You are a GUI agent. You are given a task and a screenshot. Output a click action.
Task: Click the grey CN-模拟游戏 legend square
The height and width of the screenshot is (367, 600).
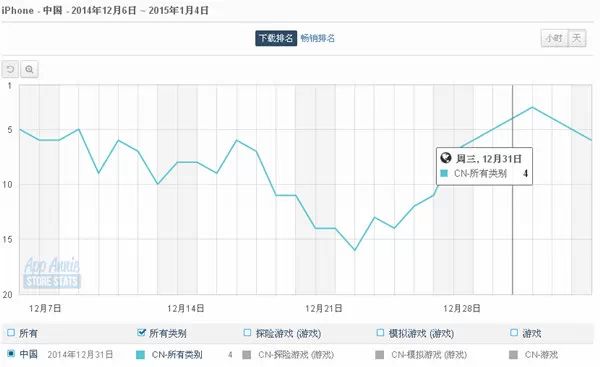pos(379,355)
